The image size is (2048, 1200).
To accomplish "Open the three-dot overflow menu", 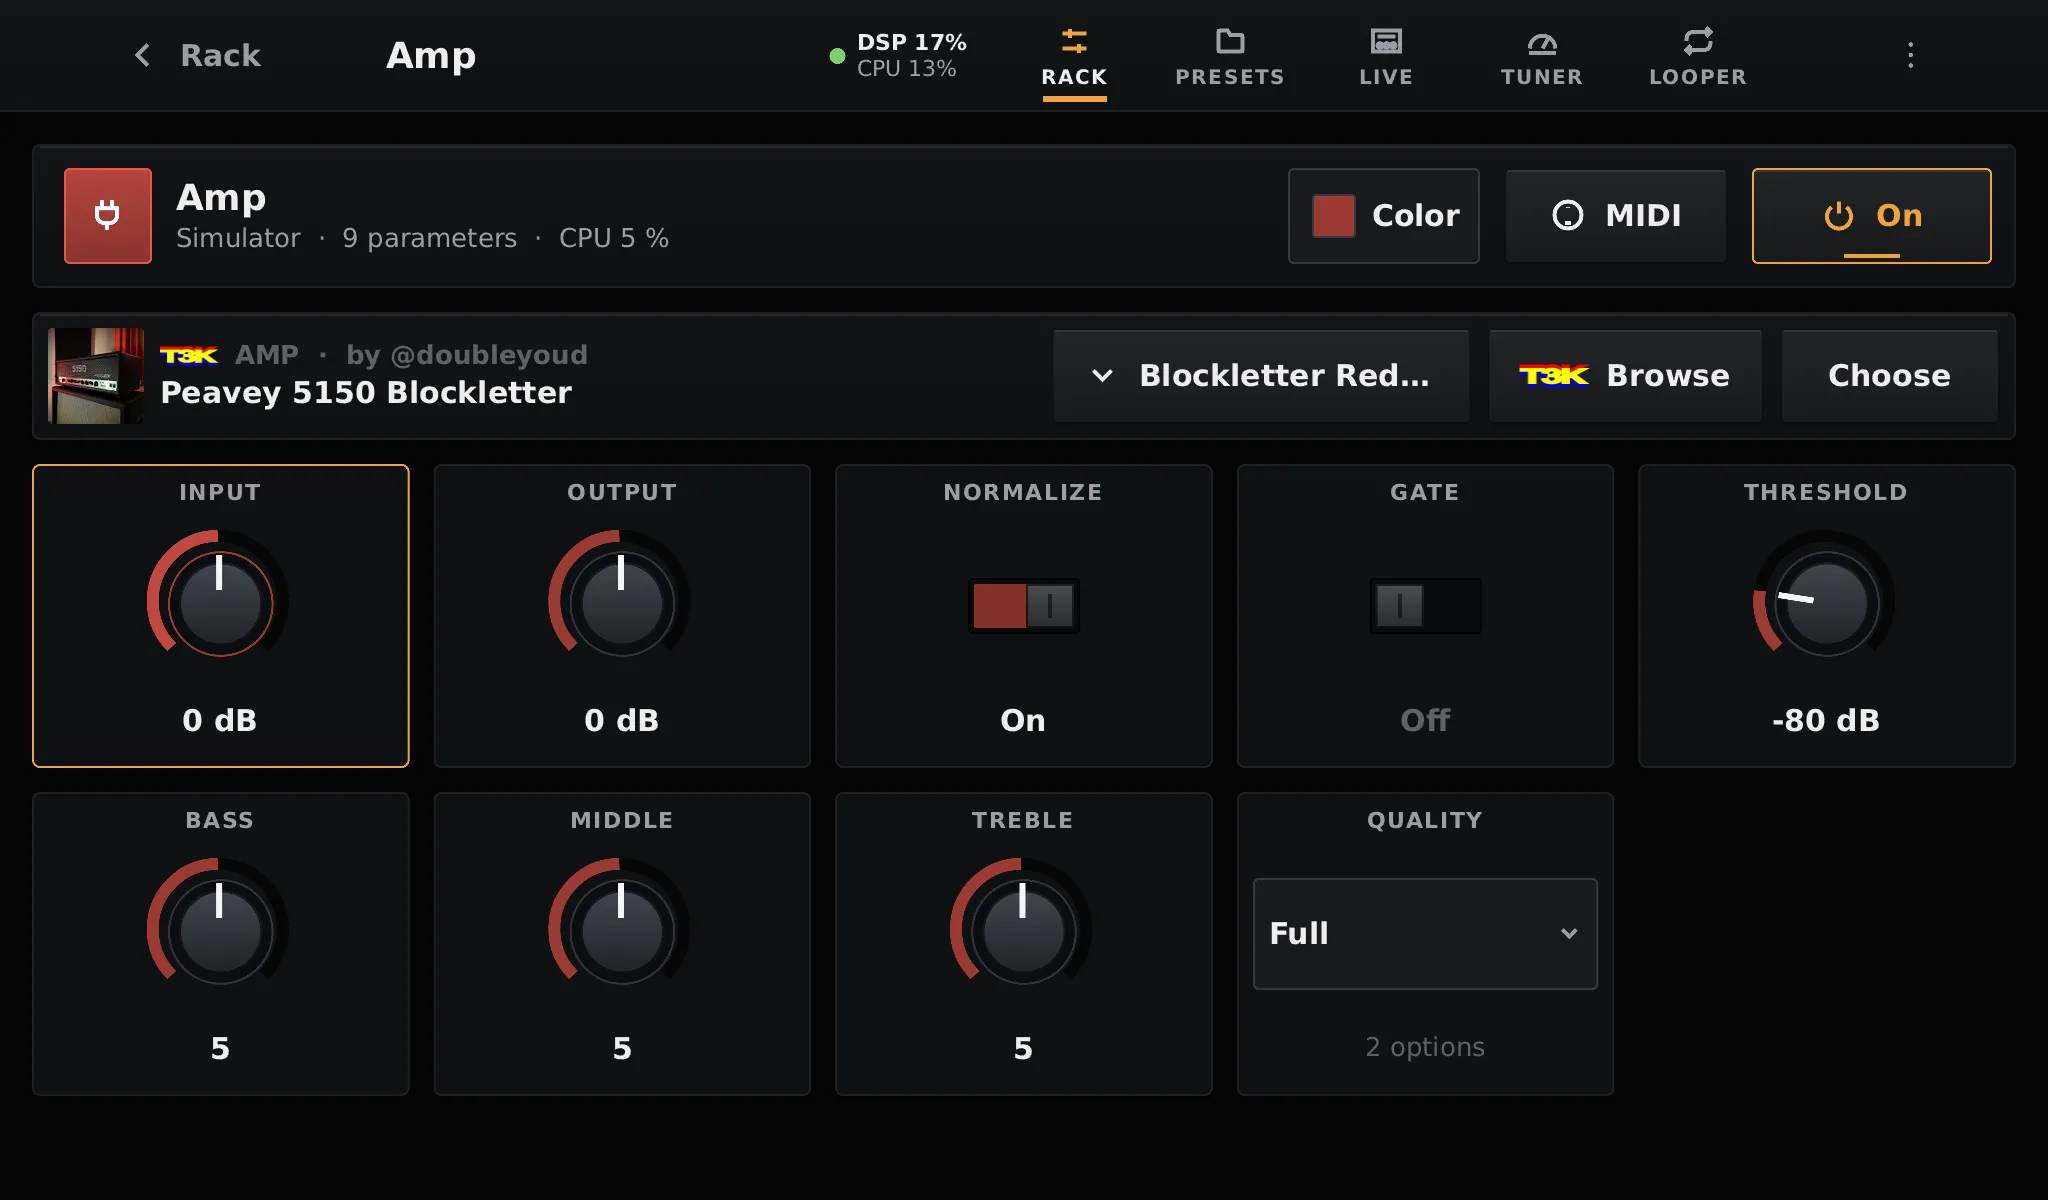I will 1910,55.
